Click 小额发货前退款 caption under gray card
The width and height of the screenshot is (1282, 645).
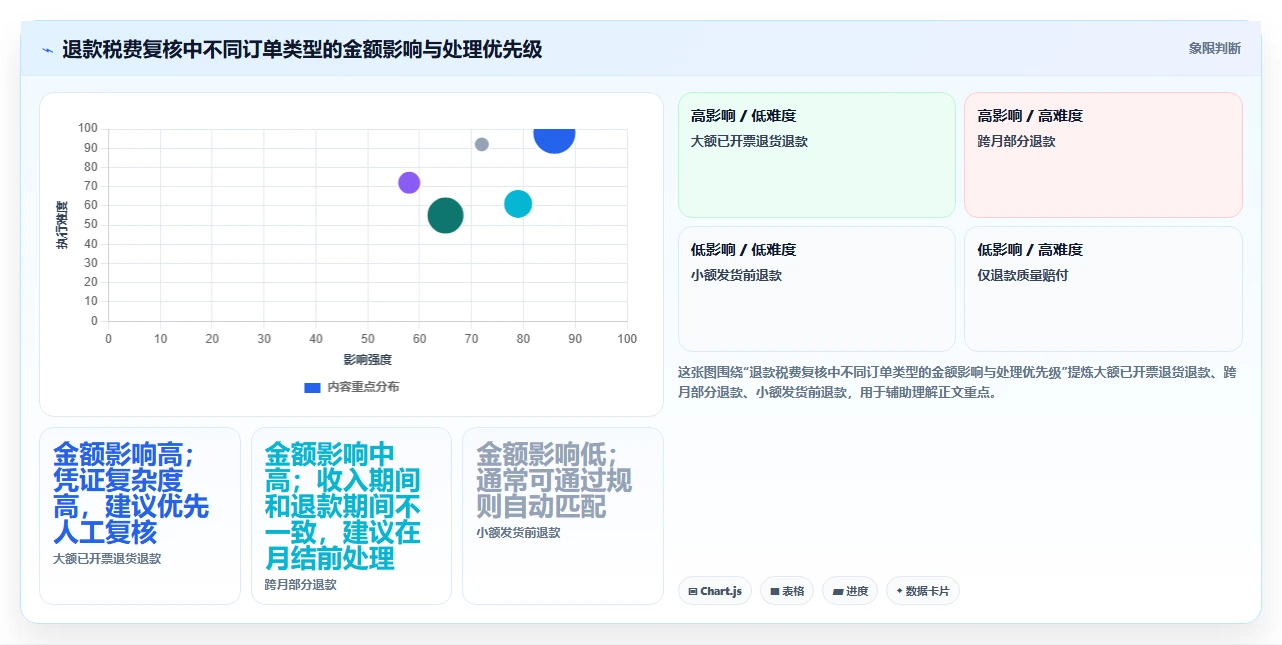[x=518, y=533]
